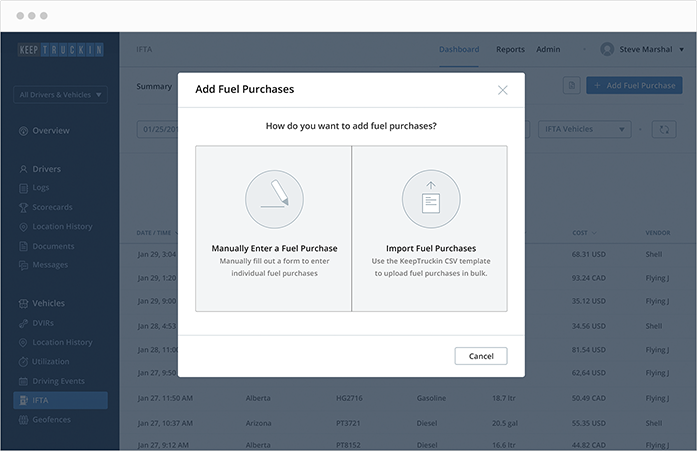The image size is (697, 451).
Task: Click 20.5 gal volume cell
Action: tap(505, 423)
